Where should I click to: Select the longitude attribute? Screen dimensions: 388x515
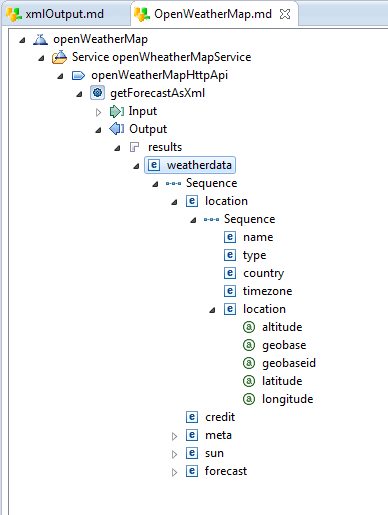click(287, 399)
